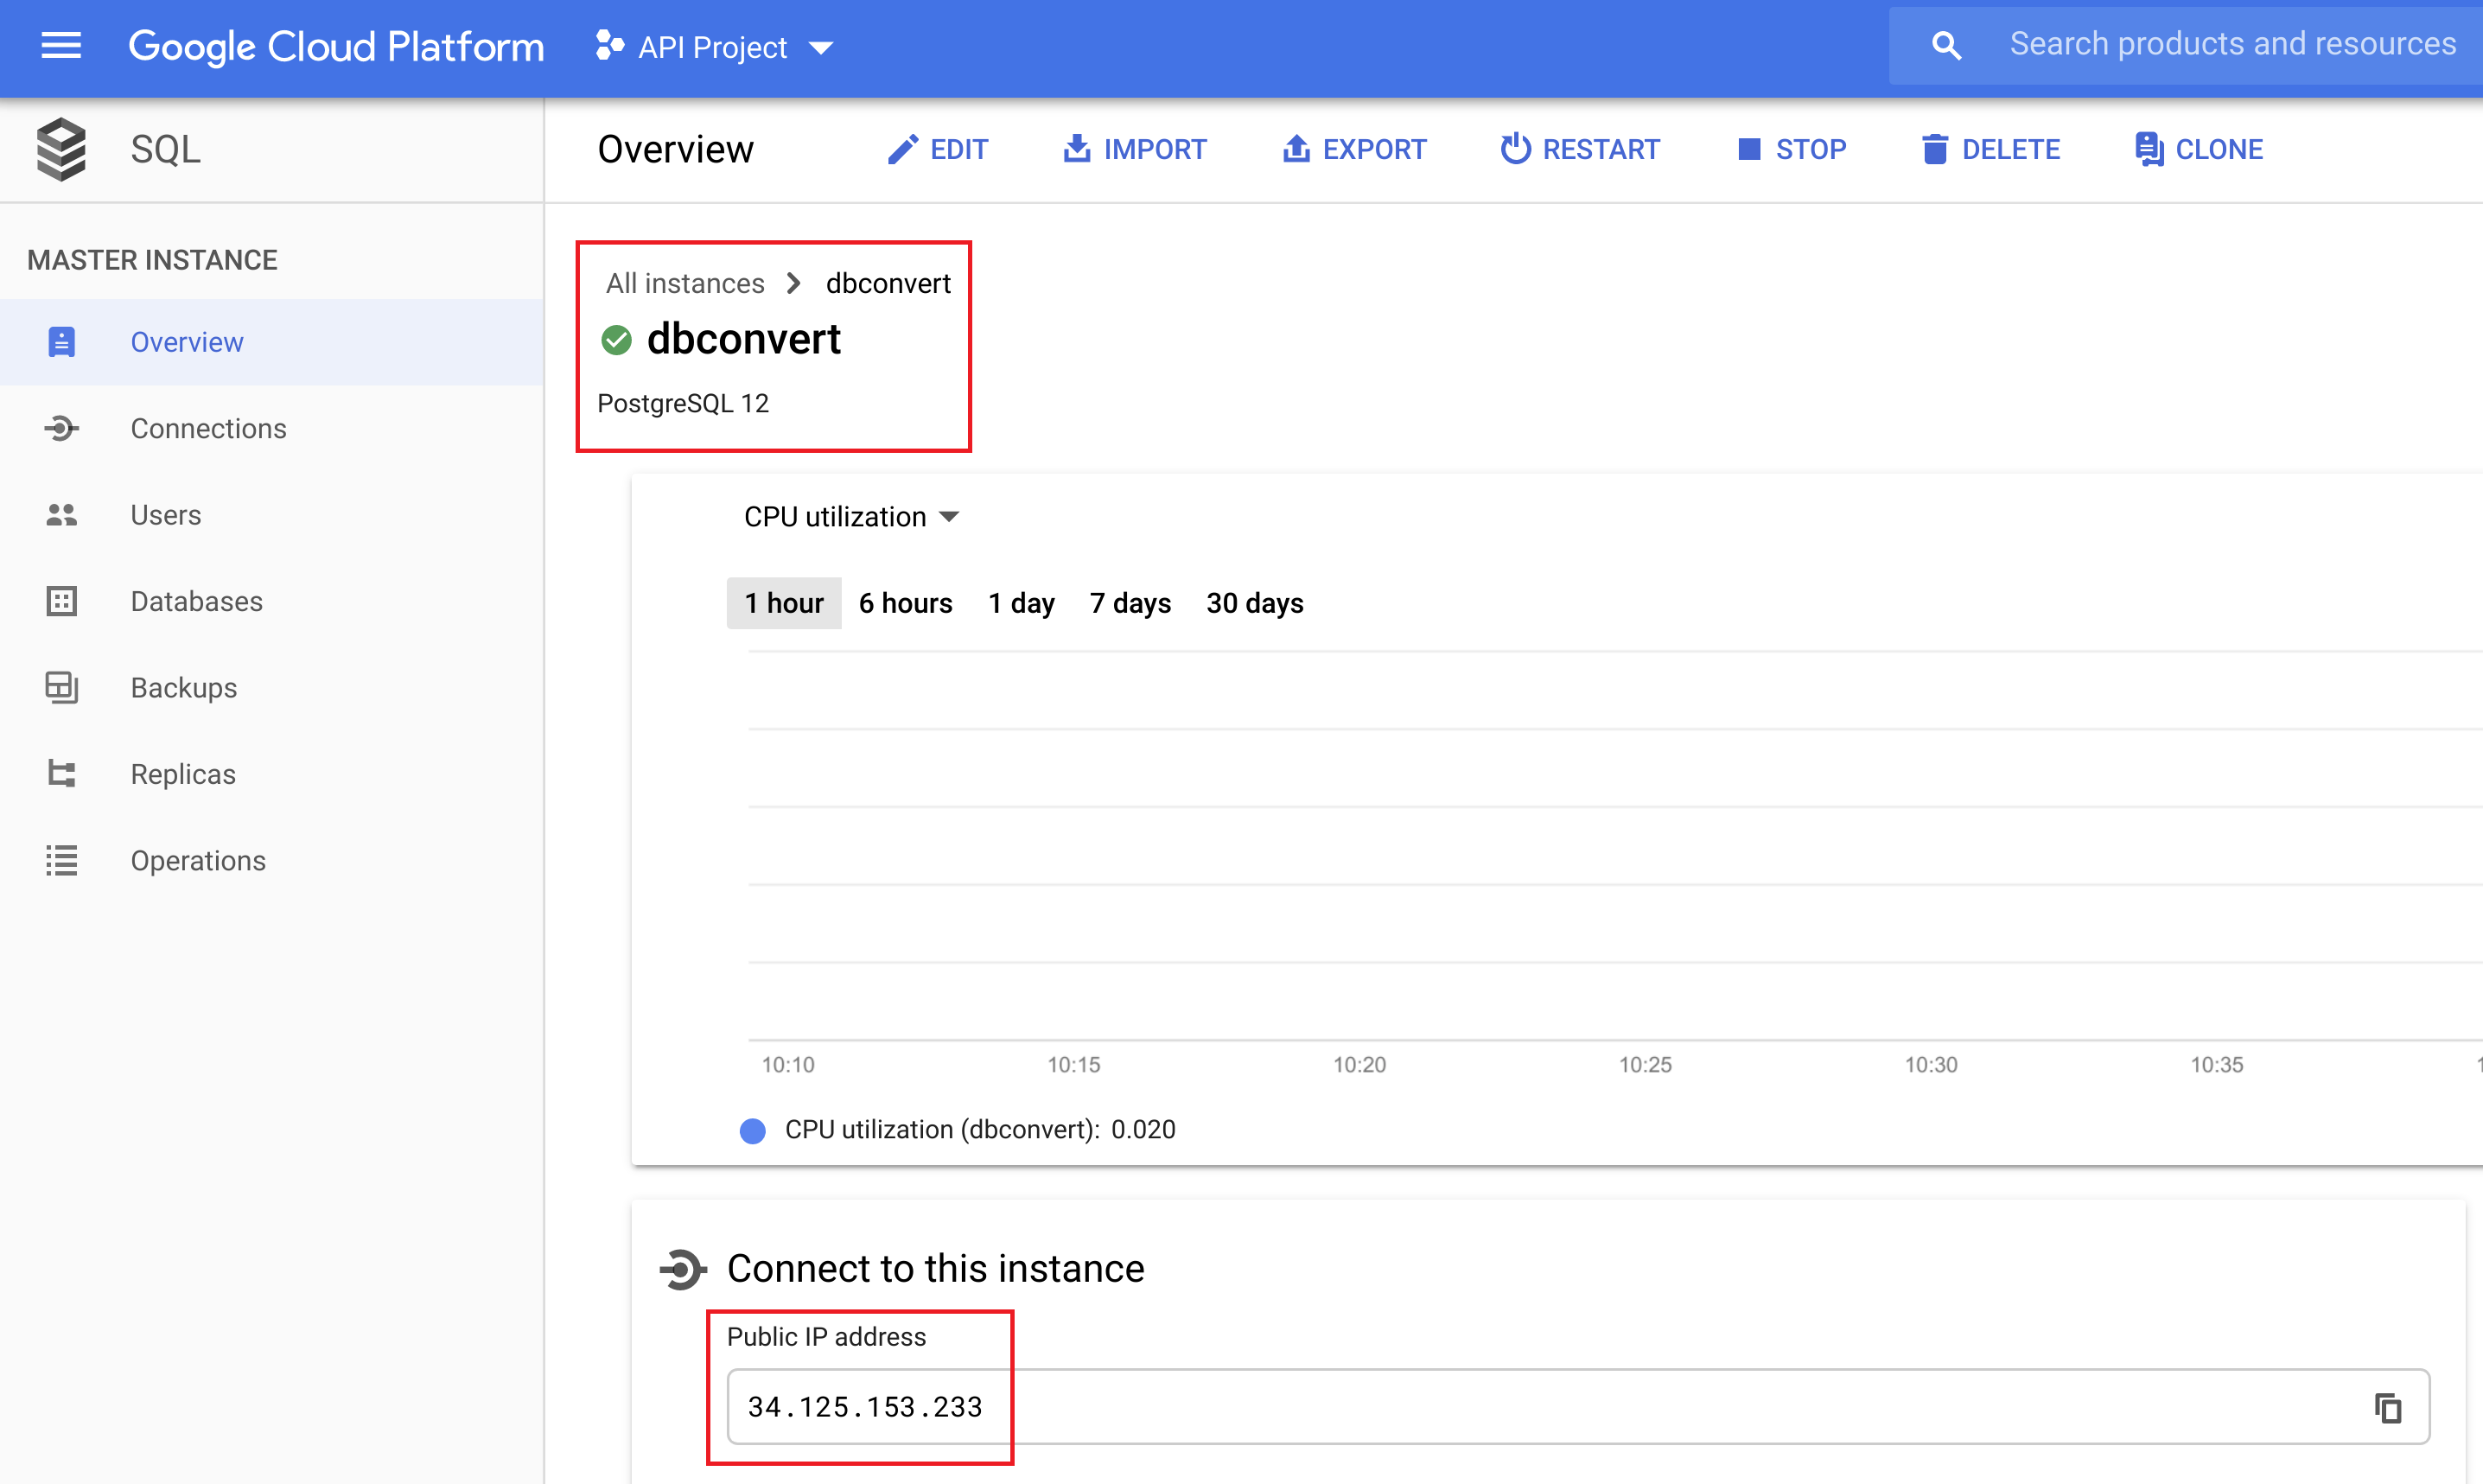Screen dimensions: 2483x1484
Task: Click the CLONE button label
Action: coord(2219,150)
